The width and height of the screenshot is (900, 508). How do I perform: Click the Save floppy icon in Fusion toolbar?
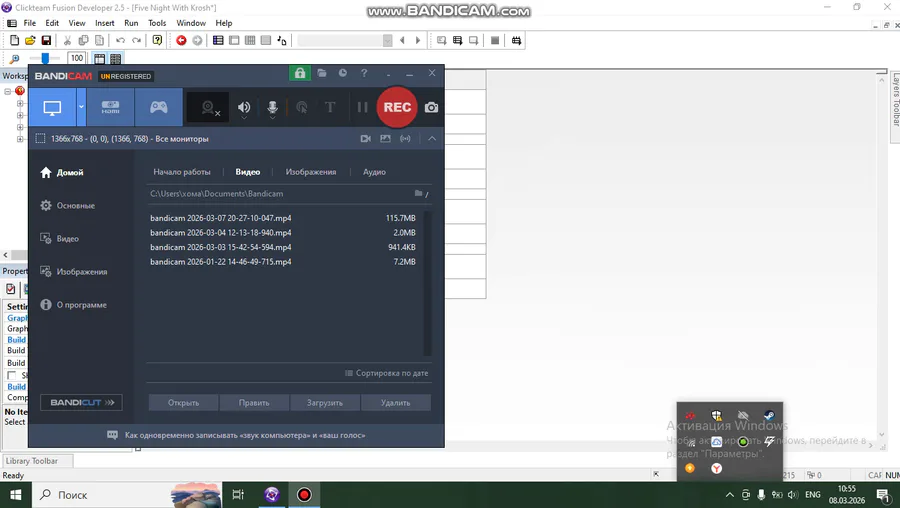[46, 40]
